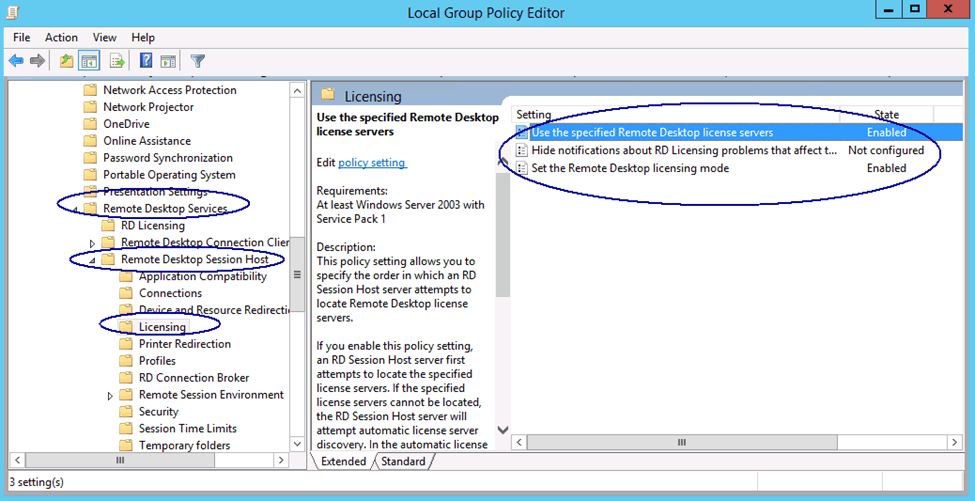Click the Filter funnel toolbar icon
Viewport: 975px width, 501px height.
coord(198,61)
